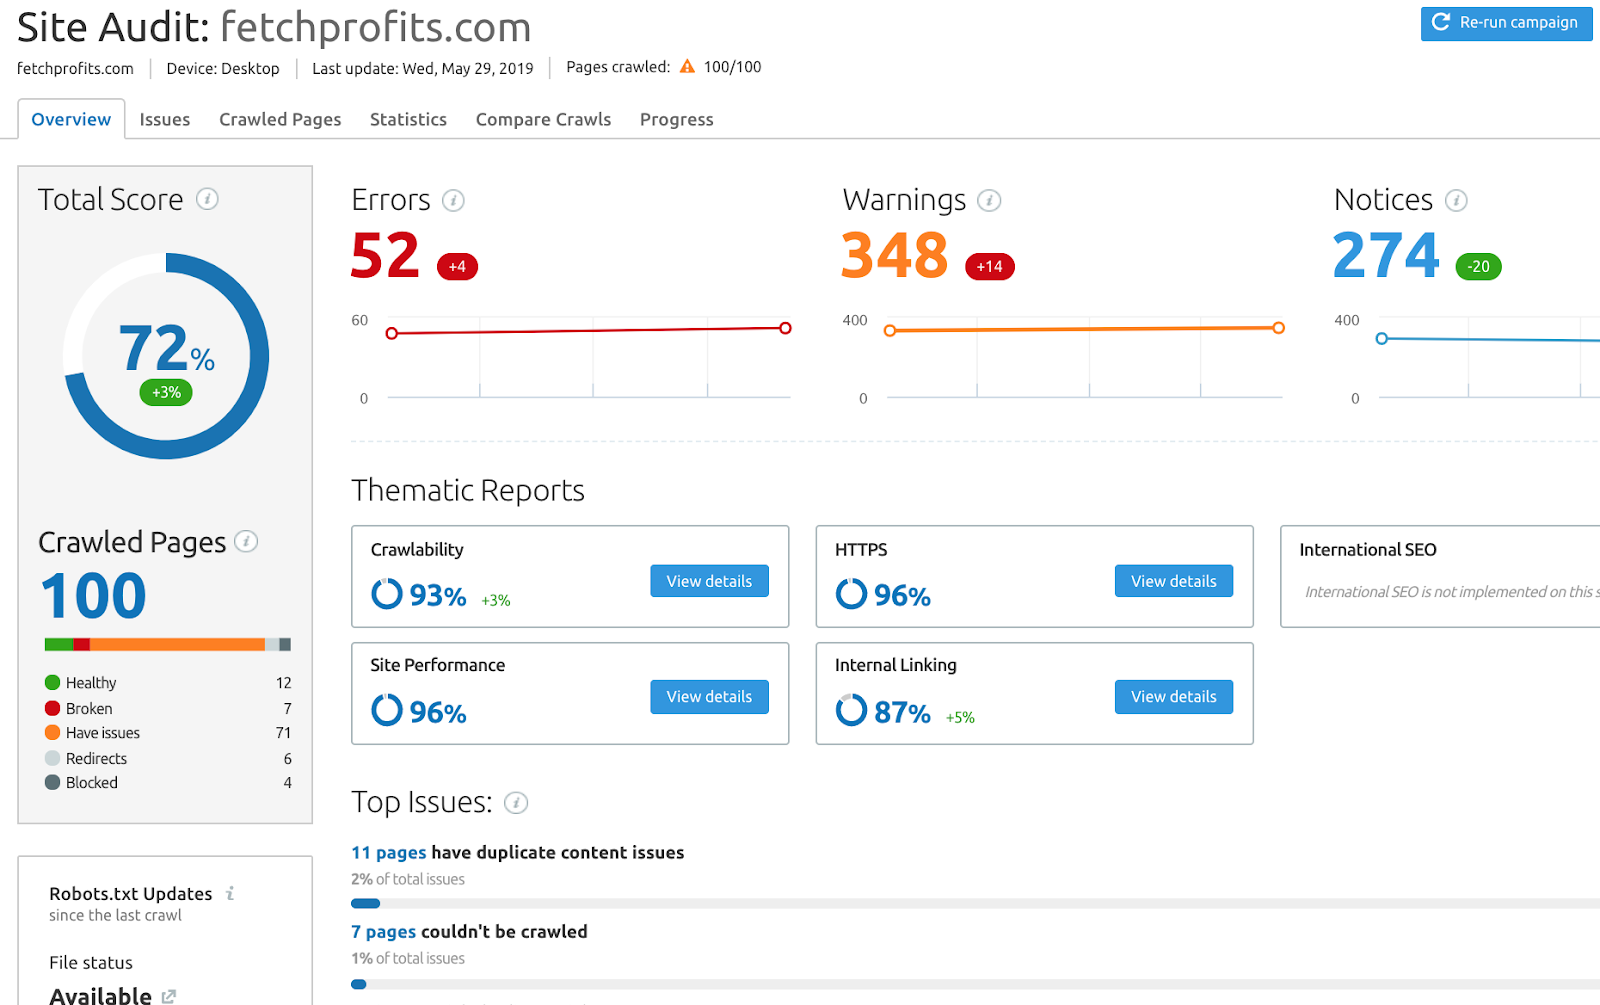Viewport: 1600px width, 1005px height.
Task: Click the dark gray Blocked legend dot
Action: click(x=53, y=782)
